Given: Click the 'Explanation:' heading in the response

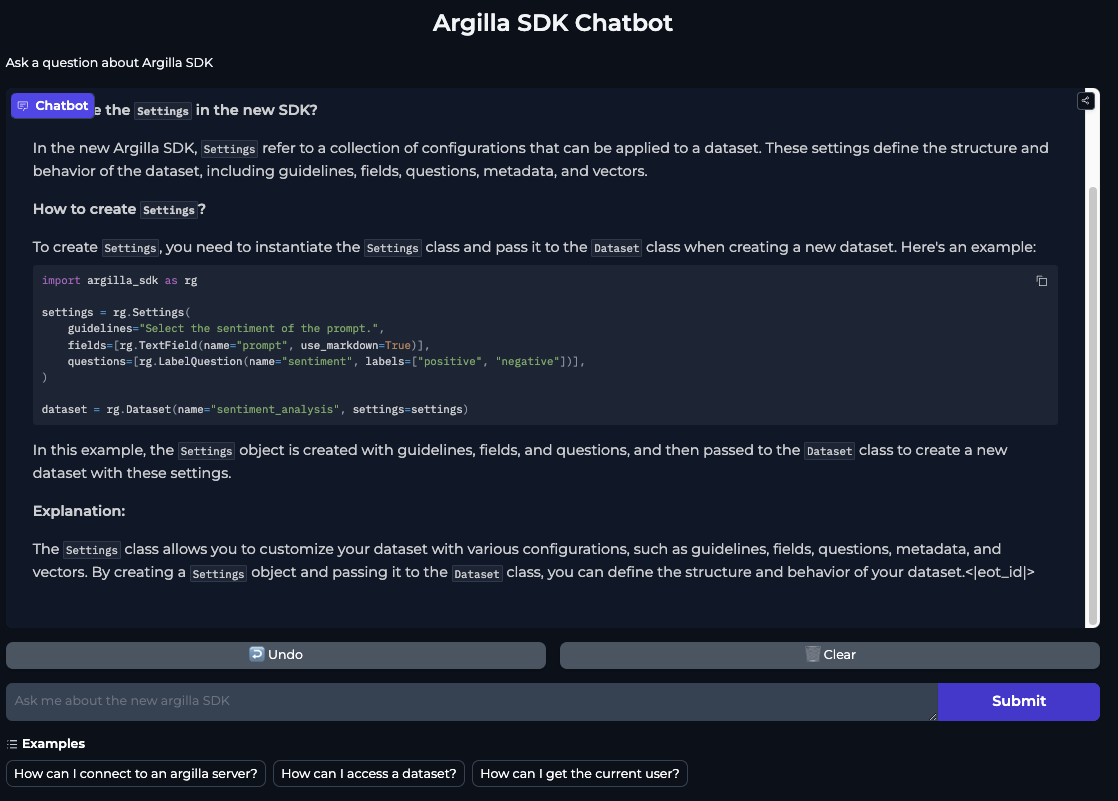Looking at the screenshot, I should (x=79, y=511).
